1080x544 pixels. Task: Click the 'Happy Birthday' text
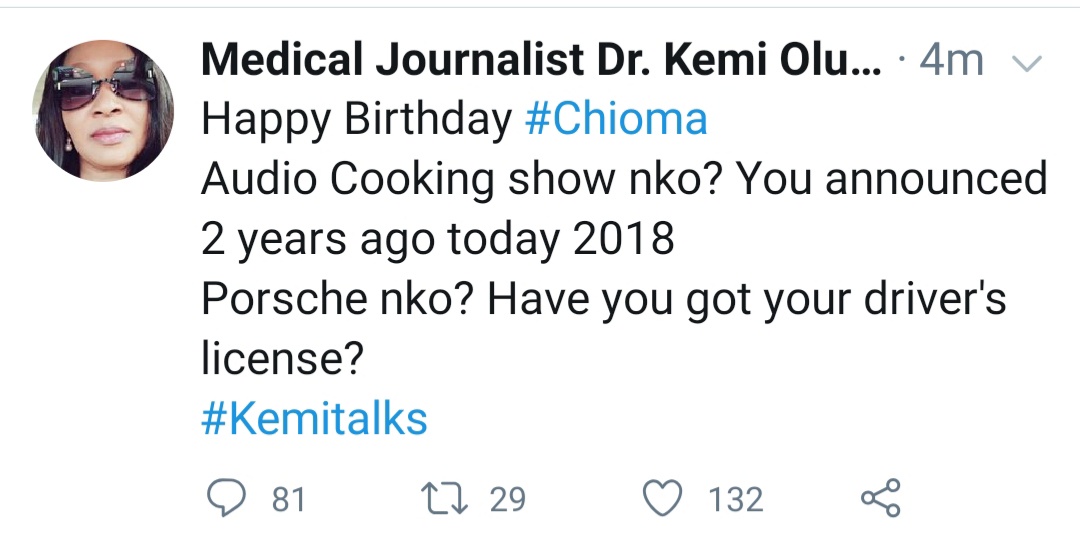tap(356, 120)
